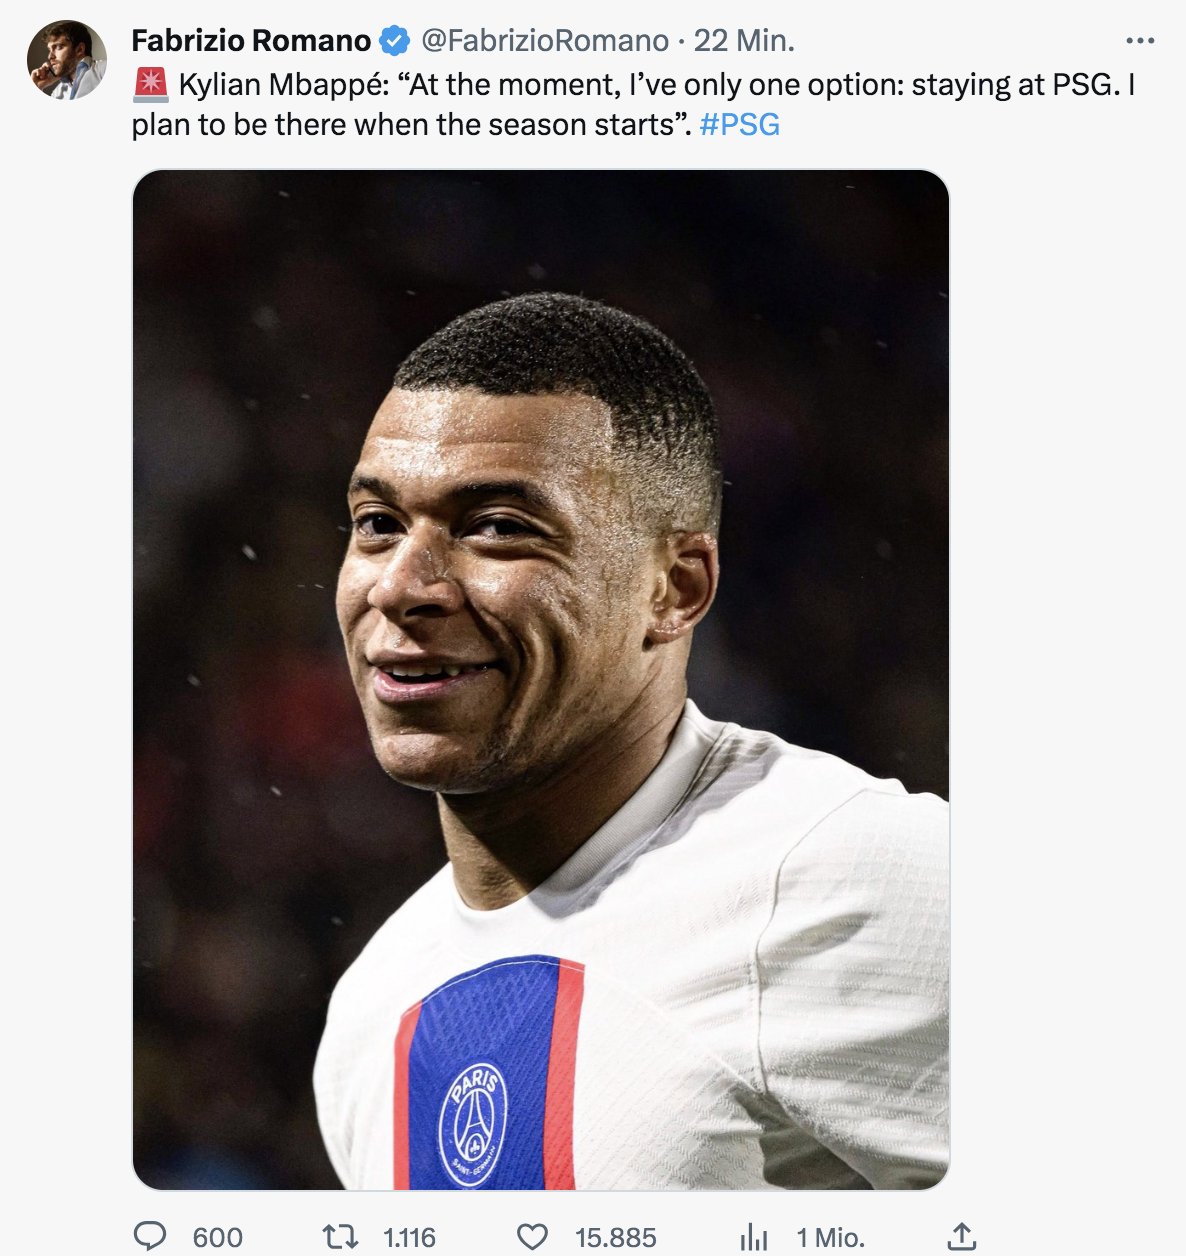1186x1256 pixels.
Task: Open the three-dot more options menu
Action: (x=1140, y=41)
